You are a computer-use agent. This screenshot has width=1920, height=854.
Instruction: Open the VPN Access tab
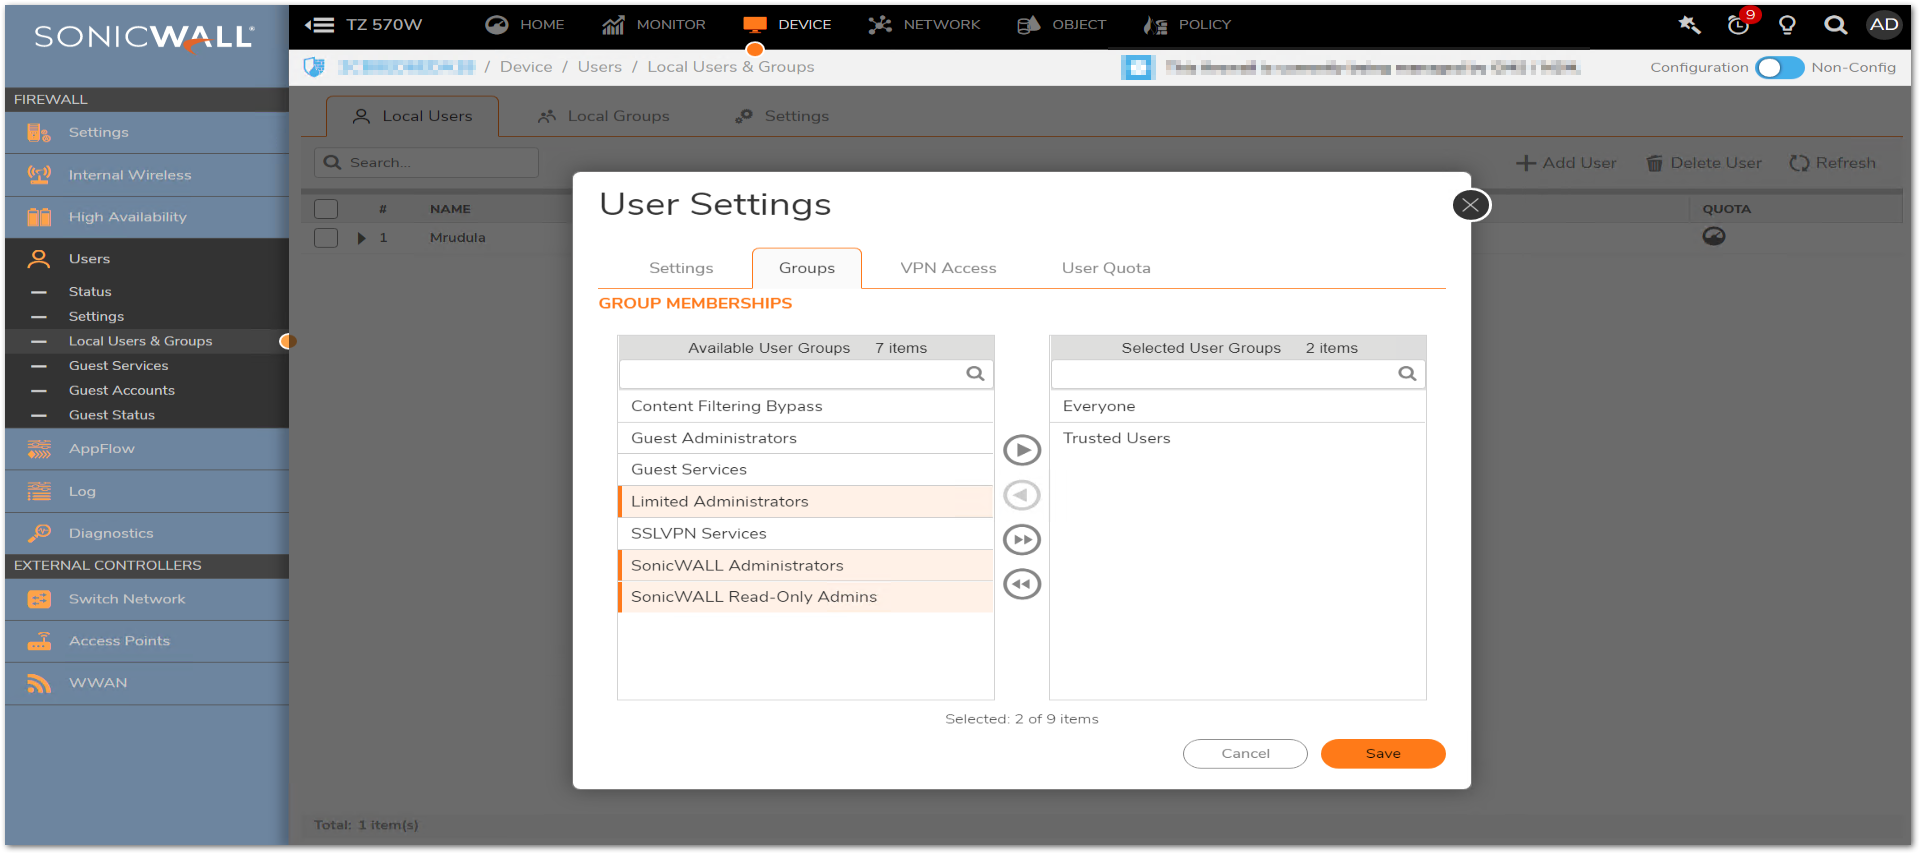pos(948,268)
